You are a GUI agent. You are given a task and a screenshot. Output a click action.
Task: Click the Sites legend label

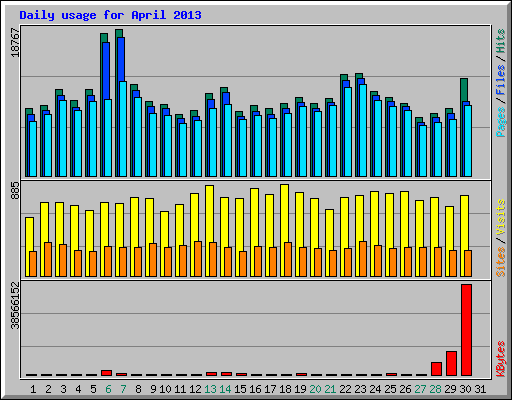click(501, 262)
